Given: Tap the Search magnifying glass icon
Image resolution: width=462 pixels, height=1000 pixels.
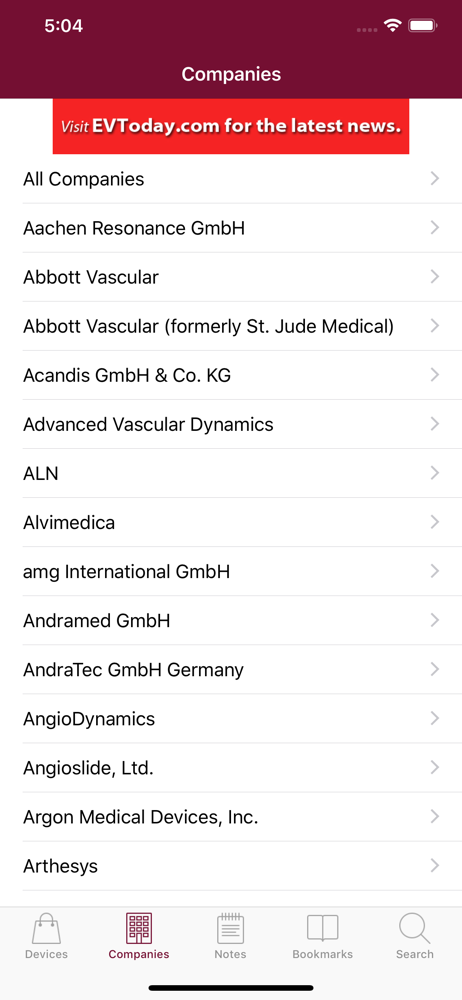Looking at the screenshot, I should point(414,929).
